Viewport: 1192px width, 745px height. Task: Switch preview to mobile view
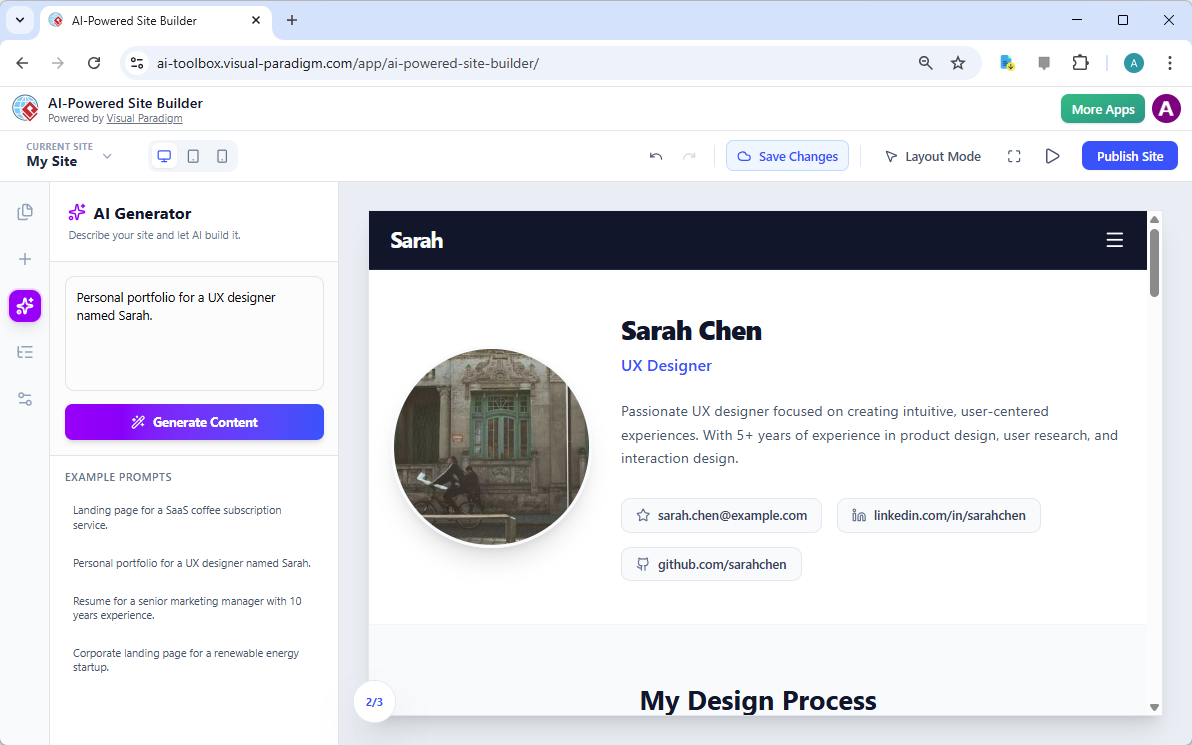[x=222, y=156]
